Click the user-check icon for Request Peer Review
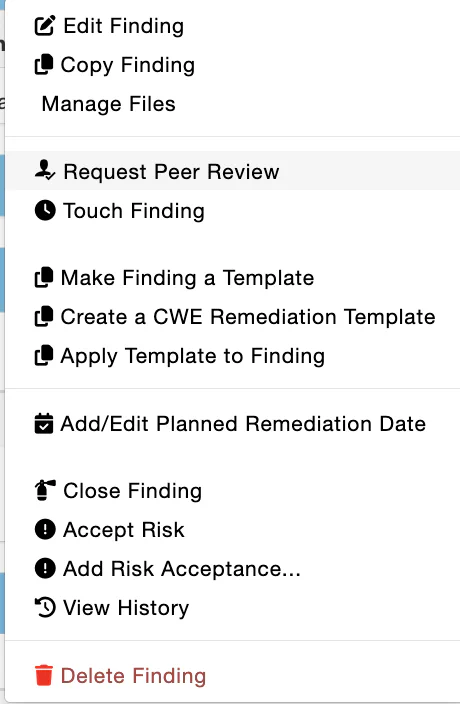The width and height of the screenshot is (460, 704). click(x=45, y=171)
